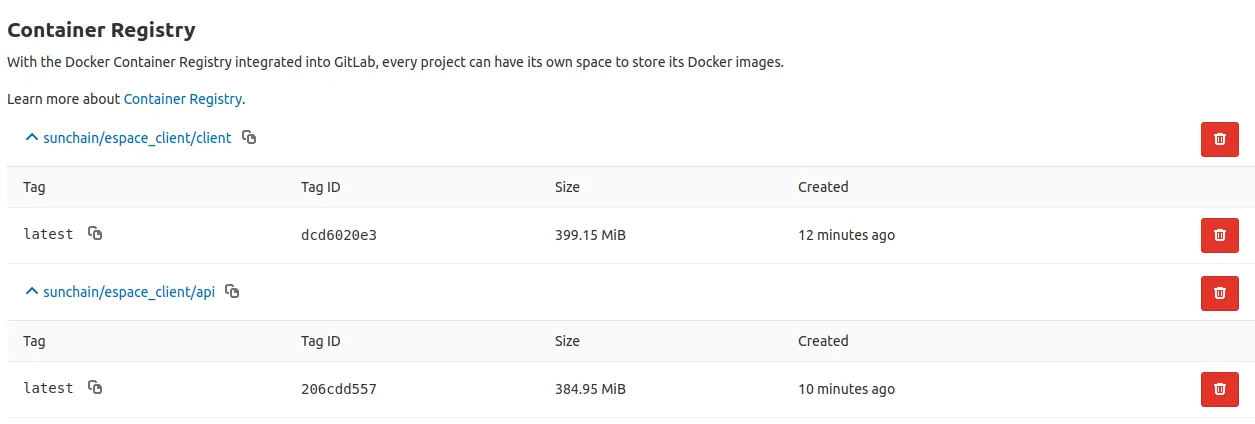Click the Created header in client table
Image resolution: width=1255 pixels, height=424 pixels.
[x=822, y=187]
